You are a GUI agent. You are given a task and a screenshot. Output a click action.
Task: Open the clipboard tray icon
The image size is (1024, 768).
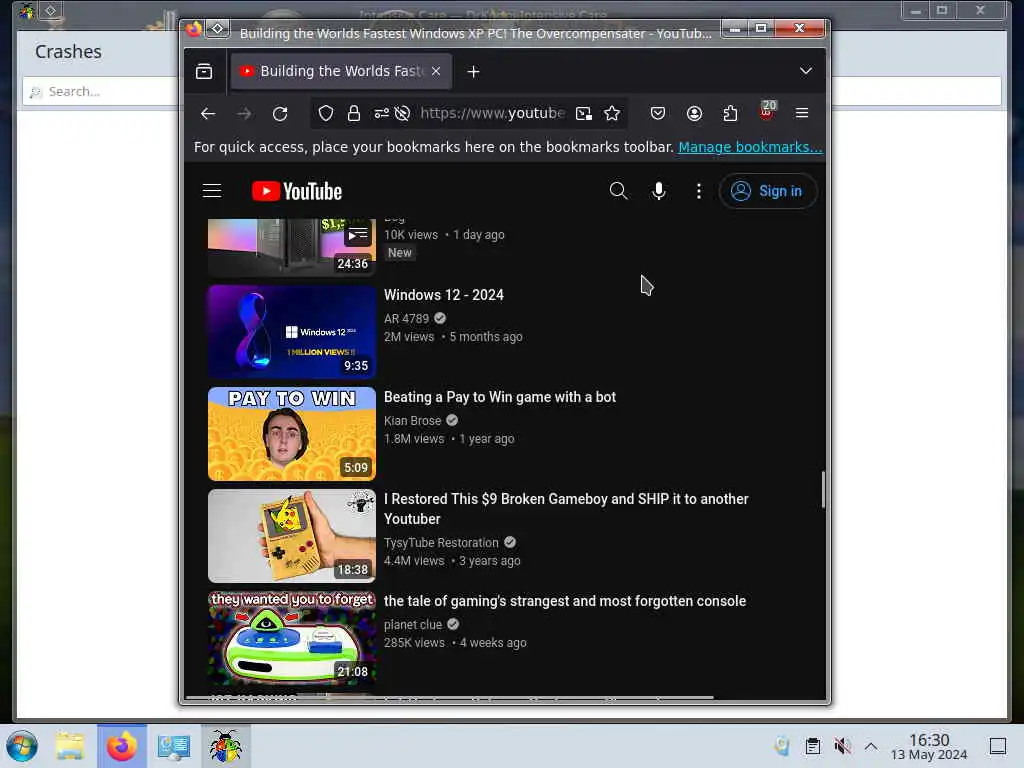(x=813, y=746)
